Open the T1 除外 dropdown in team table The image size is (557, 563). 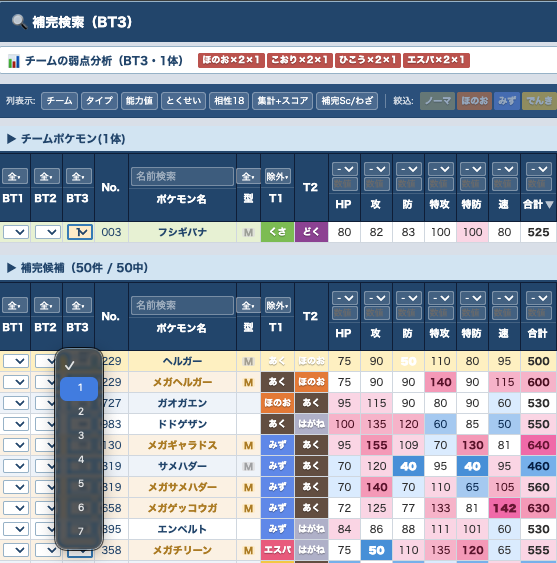(x=278, y=176)
